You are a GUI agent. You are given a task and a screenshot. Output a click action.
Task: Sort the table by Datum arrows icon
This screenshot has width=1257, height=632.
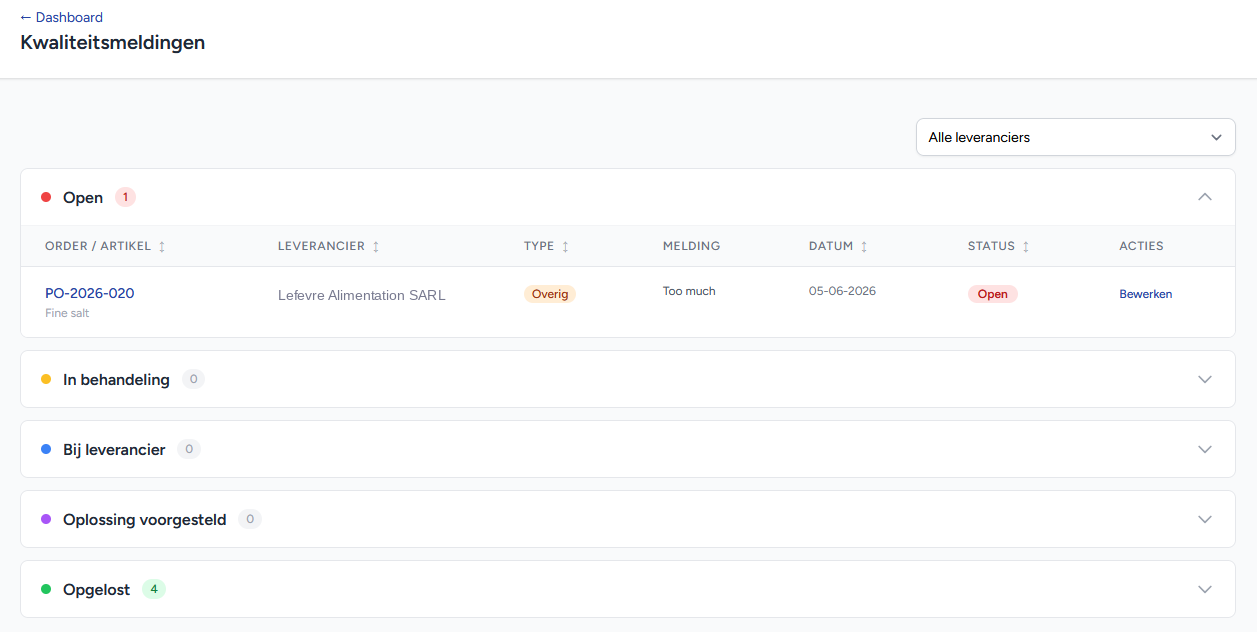[864, 247]
